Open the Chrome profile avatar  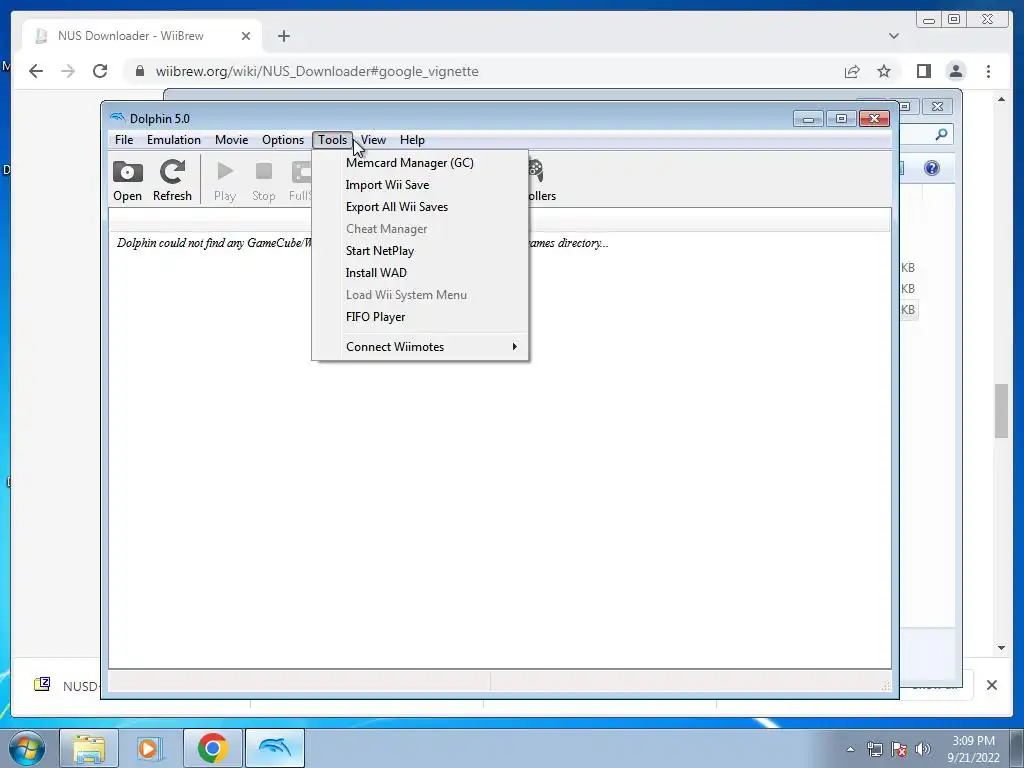click(x=955, y=71)
